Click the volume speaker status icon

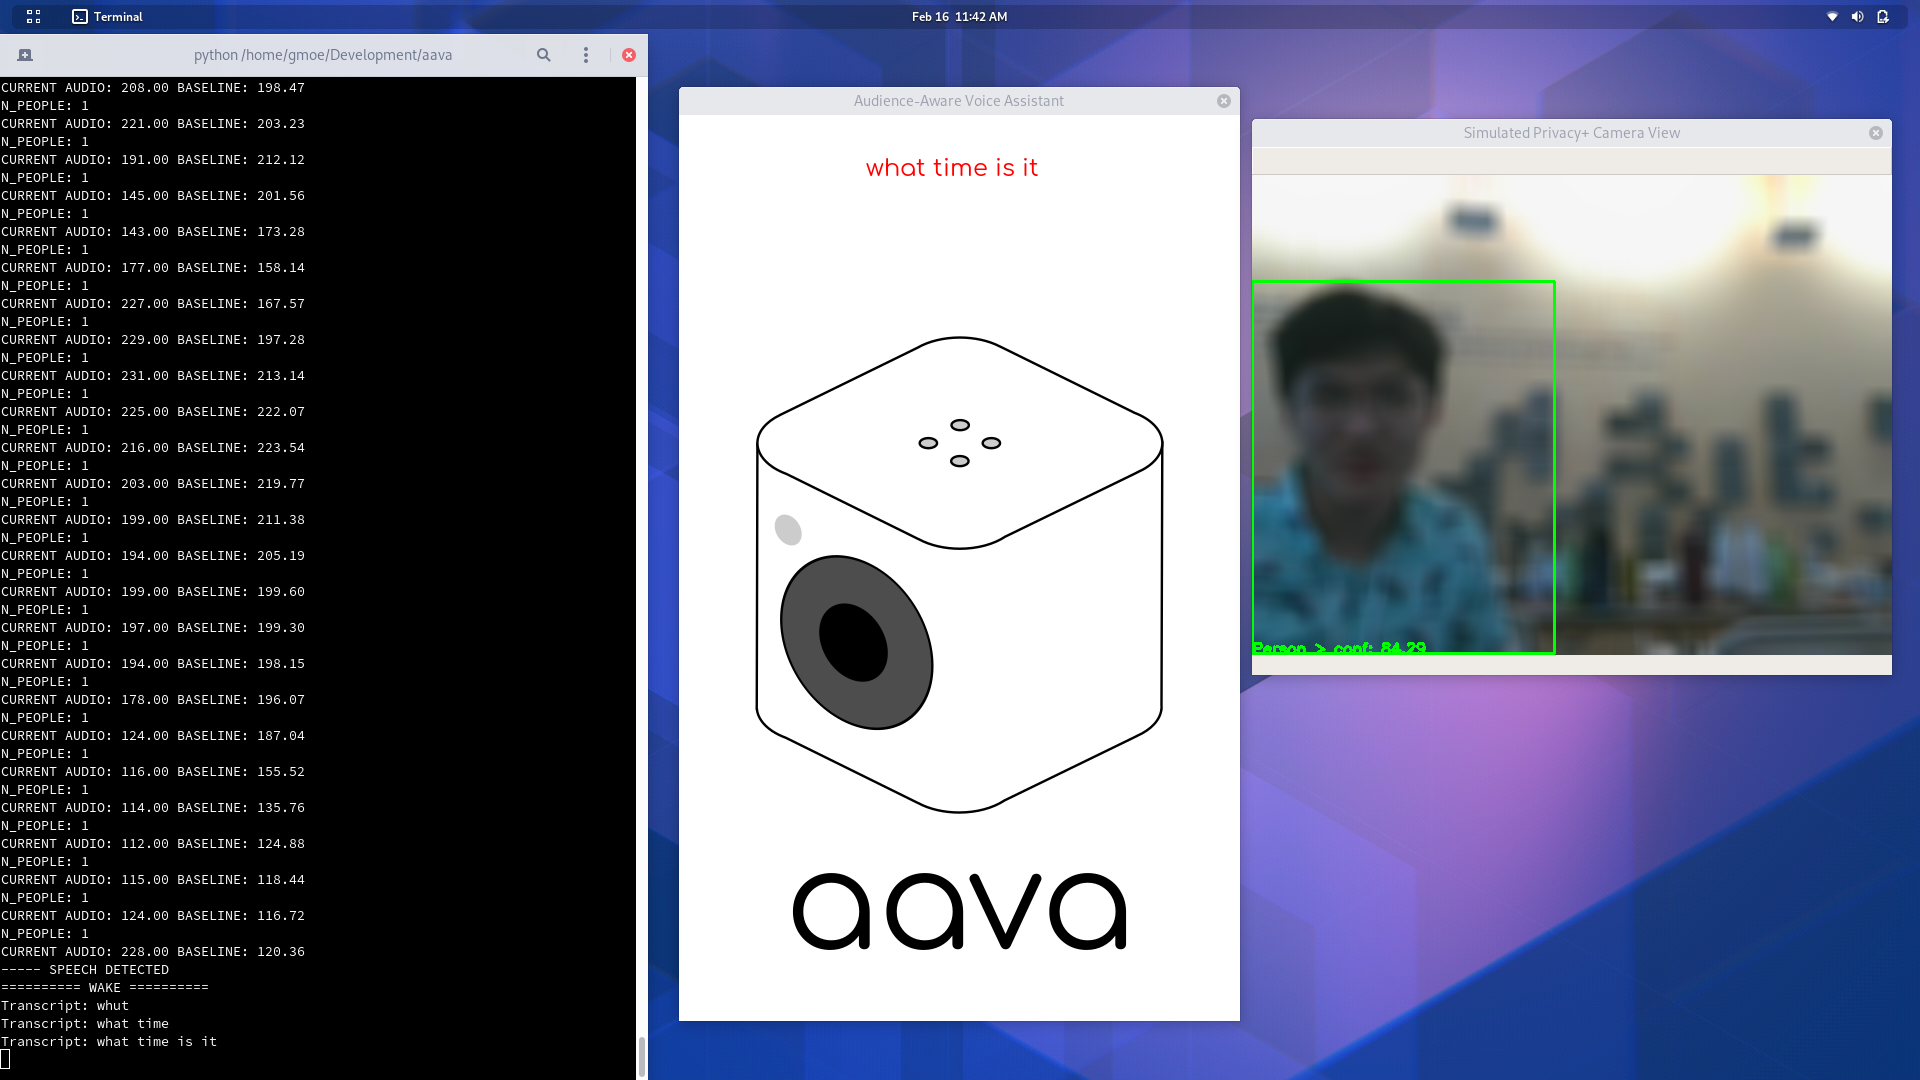click(1857, 16)
